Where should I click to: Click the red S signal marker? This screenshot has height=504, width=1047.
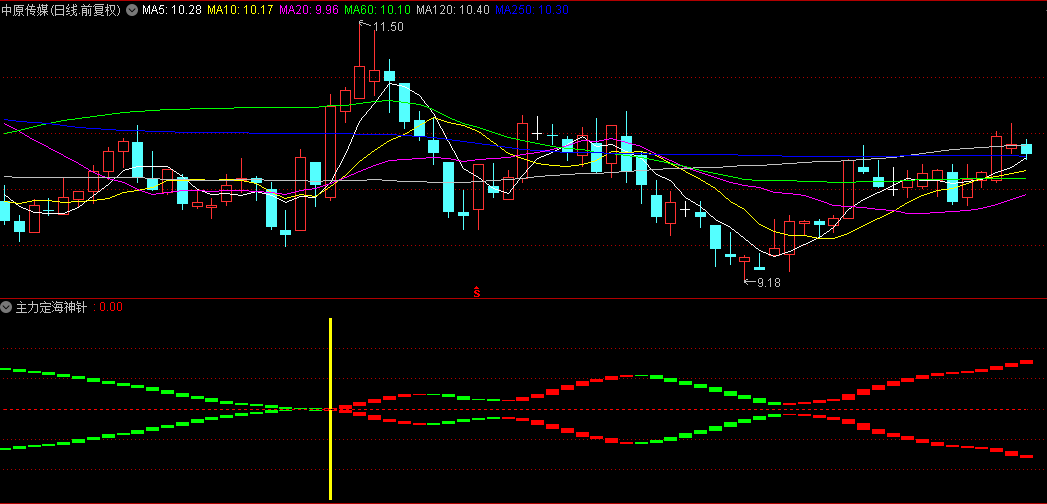coord(477,292)
